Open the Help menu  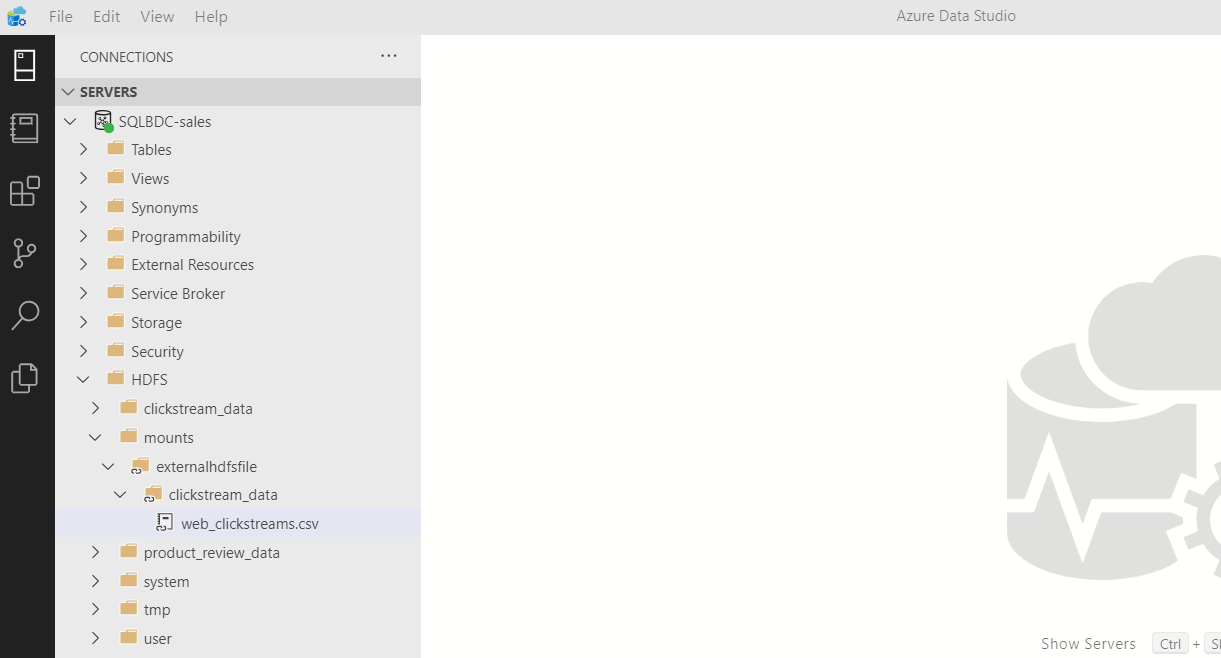(x=211, y=16)
